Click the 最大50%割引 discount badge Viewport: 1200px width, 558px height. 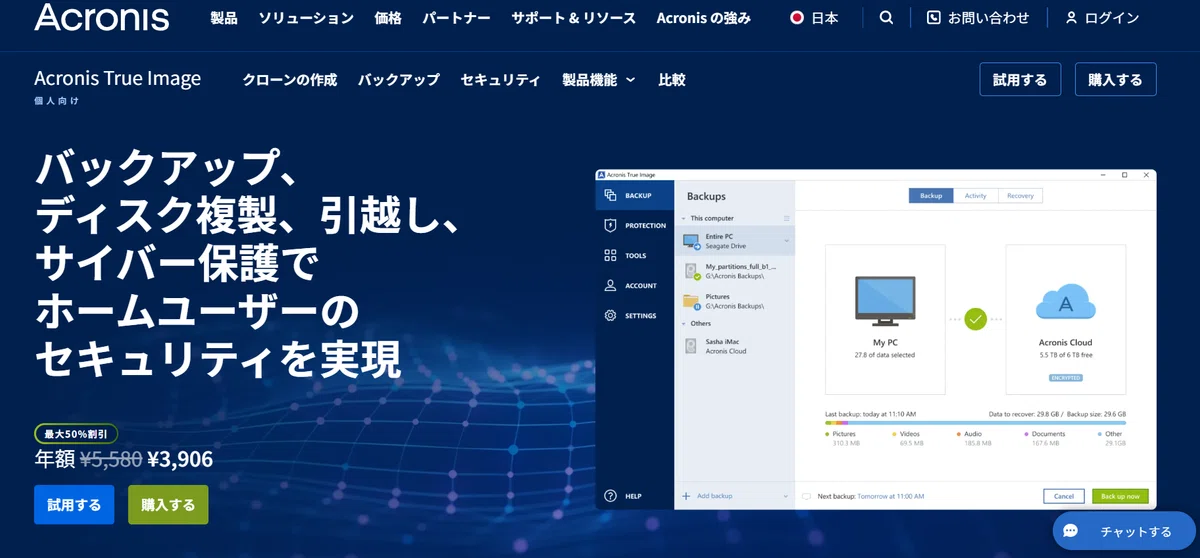[x=76, y=434]
